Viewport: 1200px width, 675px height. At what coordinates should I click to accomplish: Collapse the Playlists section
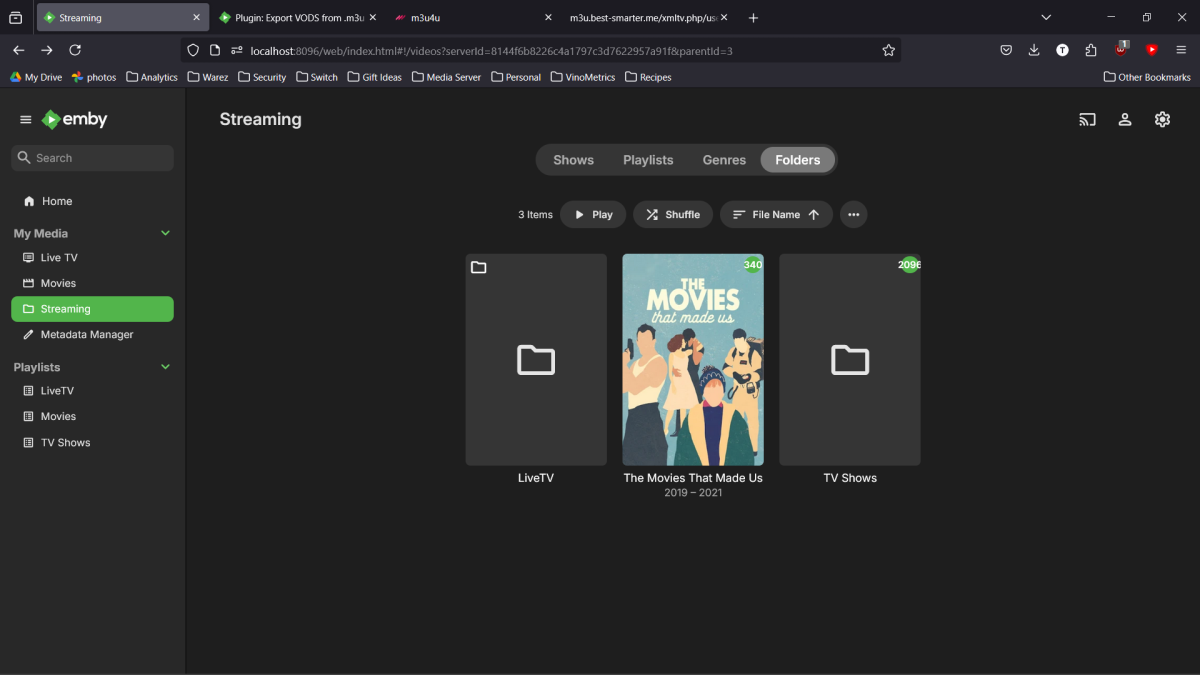pyautogui.click(x=166, y=367)
